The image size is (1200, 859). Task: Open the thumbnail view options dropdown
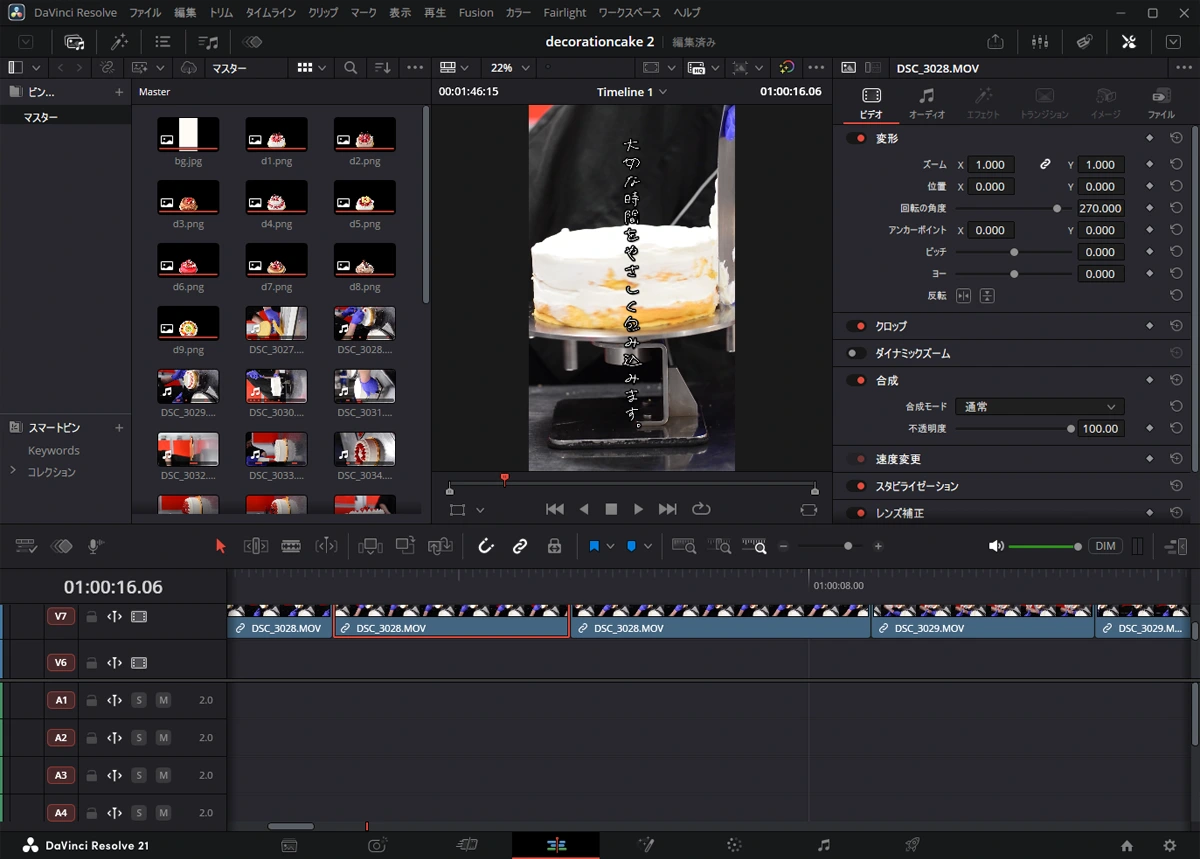coord(312,68)
